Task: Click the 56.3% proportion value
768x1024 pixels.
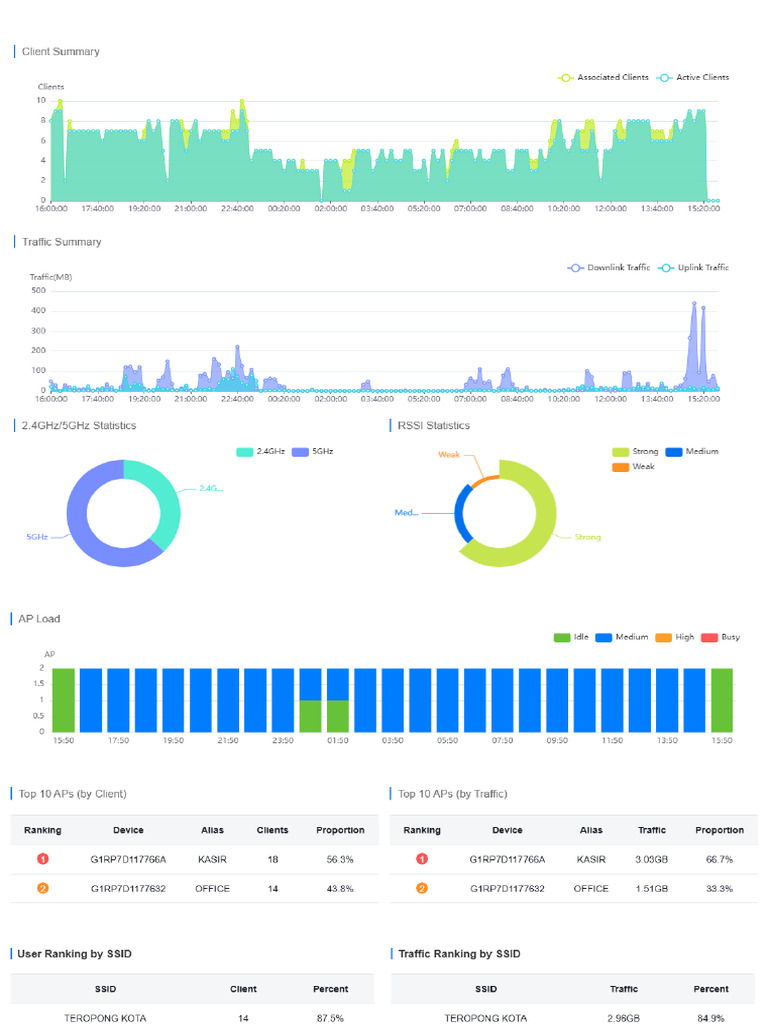Action: click(x=340, y=859)
